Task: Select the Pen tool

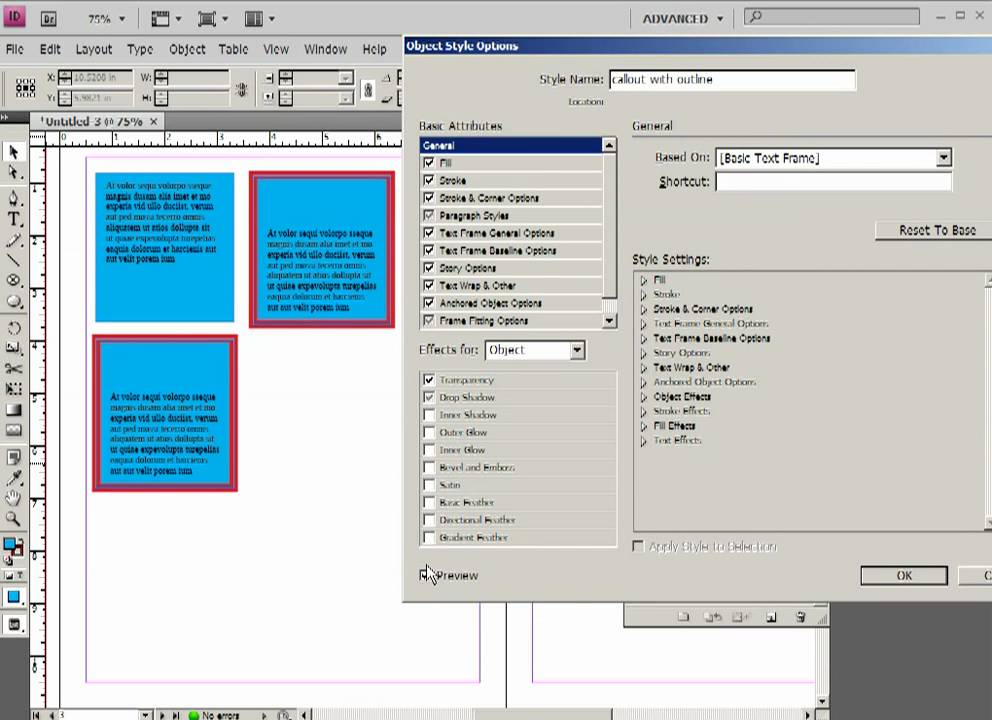Action: [x=14, y=198]
